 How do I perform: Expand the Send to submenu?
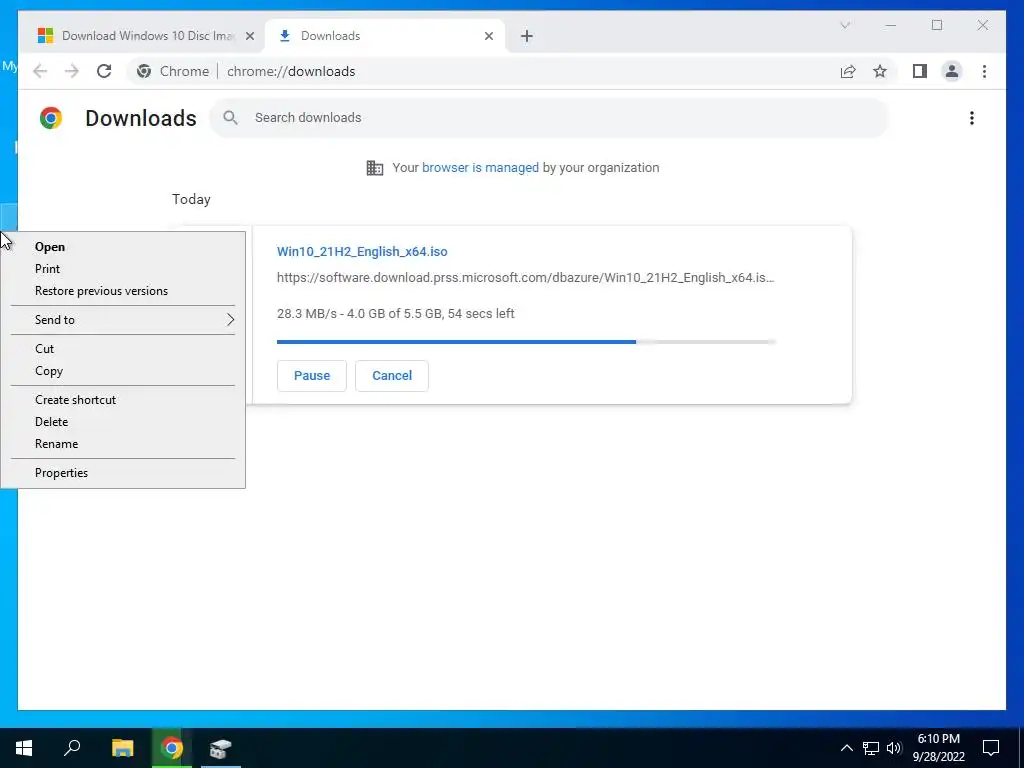pos(123,320)
